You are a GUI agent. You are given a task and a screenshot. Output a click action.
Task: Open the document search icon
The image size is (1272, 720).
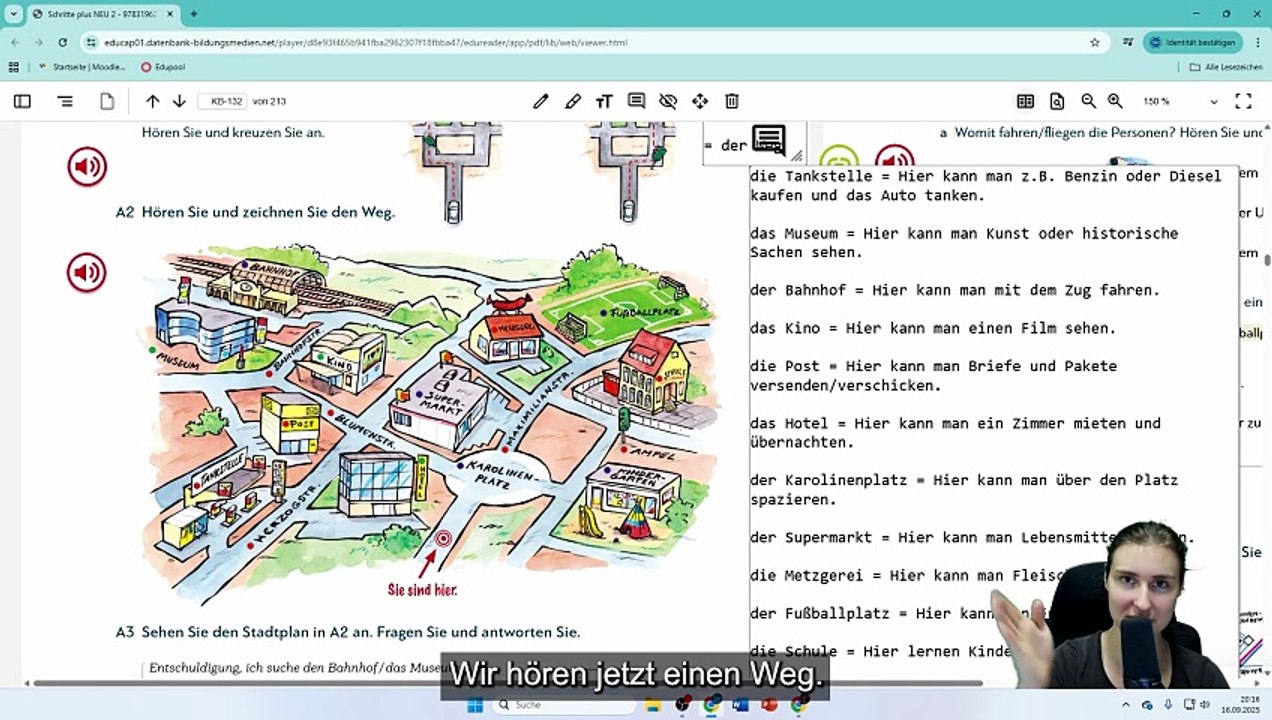click(x=1057, y=101)
